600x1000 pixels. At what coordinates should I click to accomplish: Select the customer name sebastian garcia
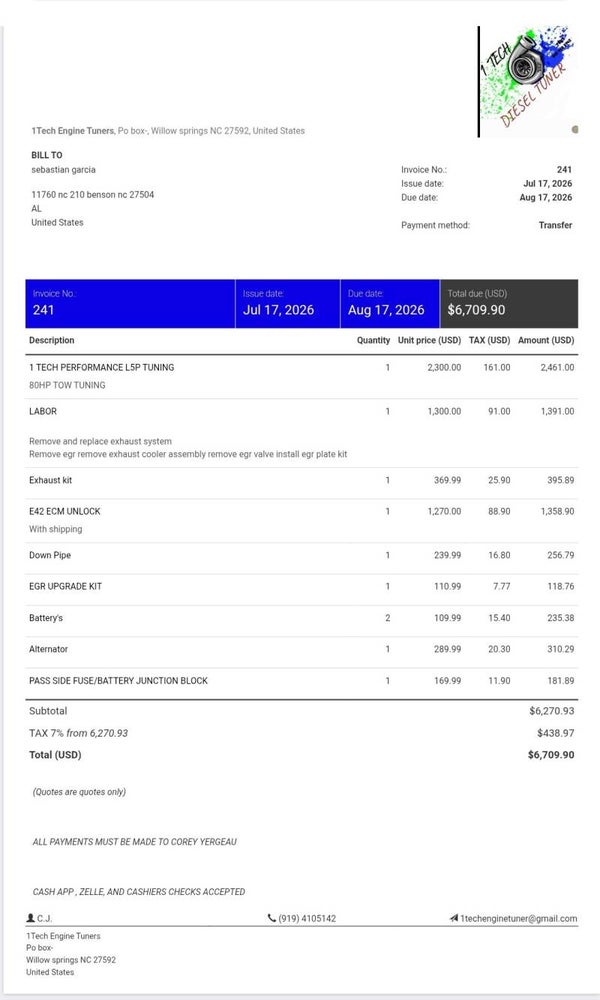click(x=63, y=170)
